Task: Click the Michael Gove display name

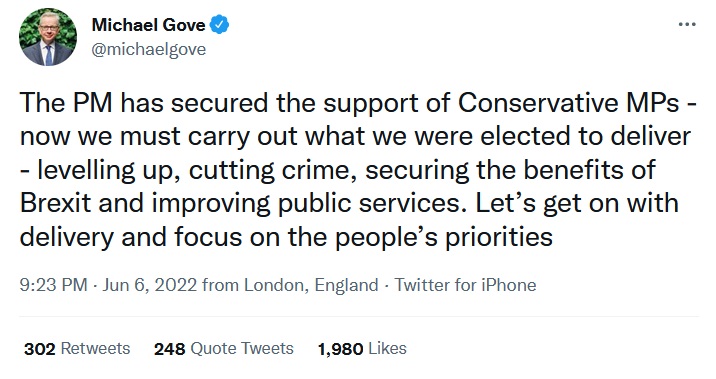Action: (148, 25)
